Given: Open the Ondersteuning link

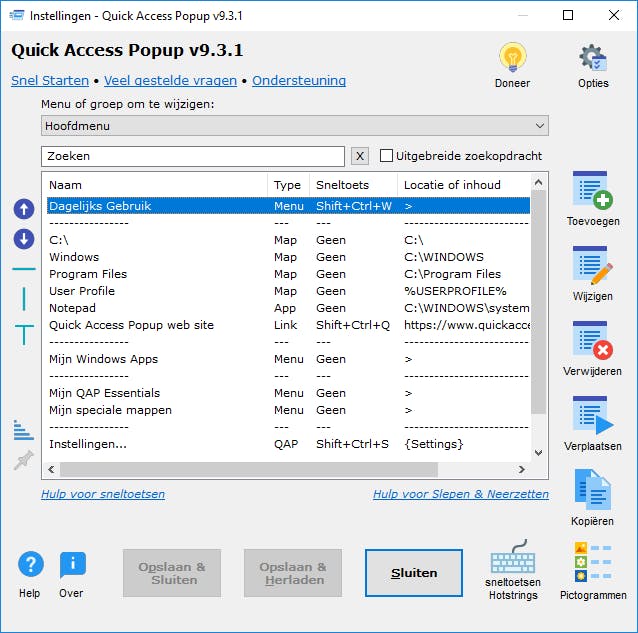Looking at the screenshot, I should coord(299,81).
